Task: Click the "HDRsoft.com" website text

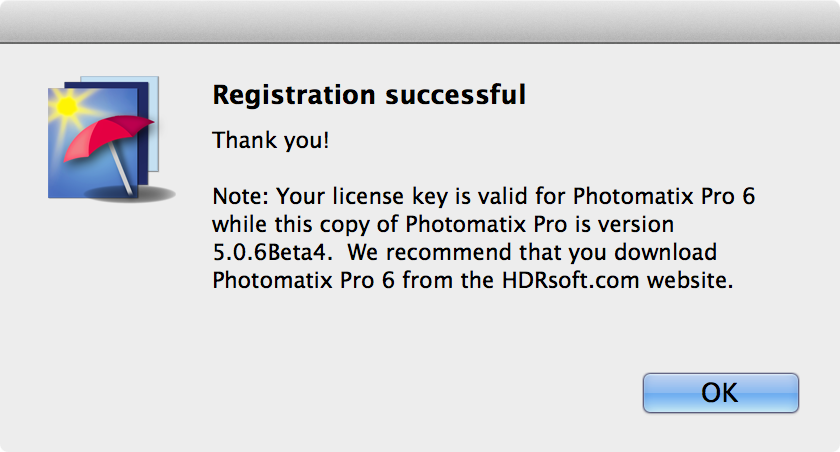Action: coord(571,280)
